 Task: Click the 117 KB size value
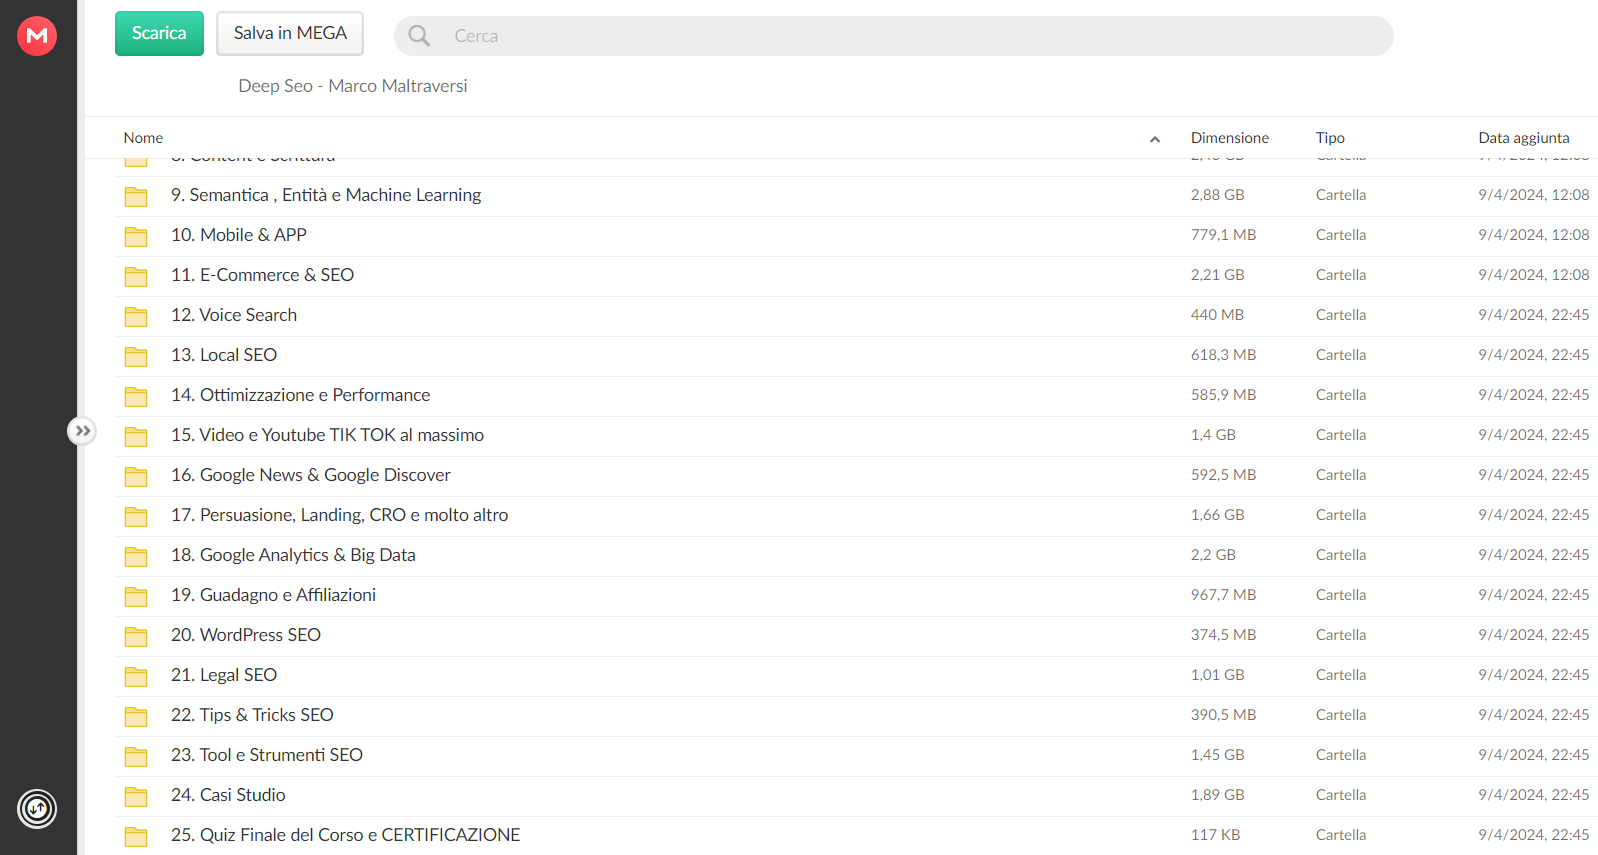(x=1215, y=835)
